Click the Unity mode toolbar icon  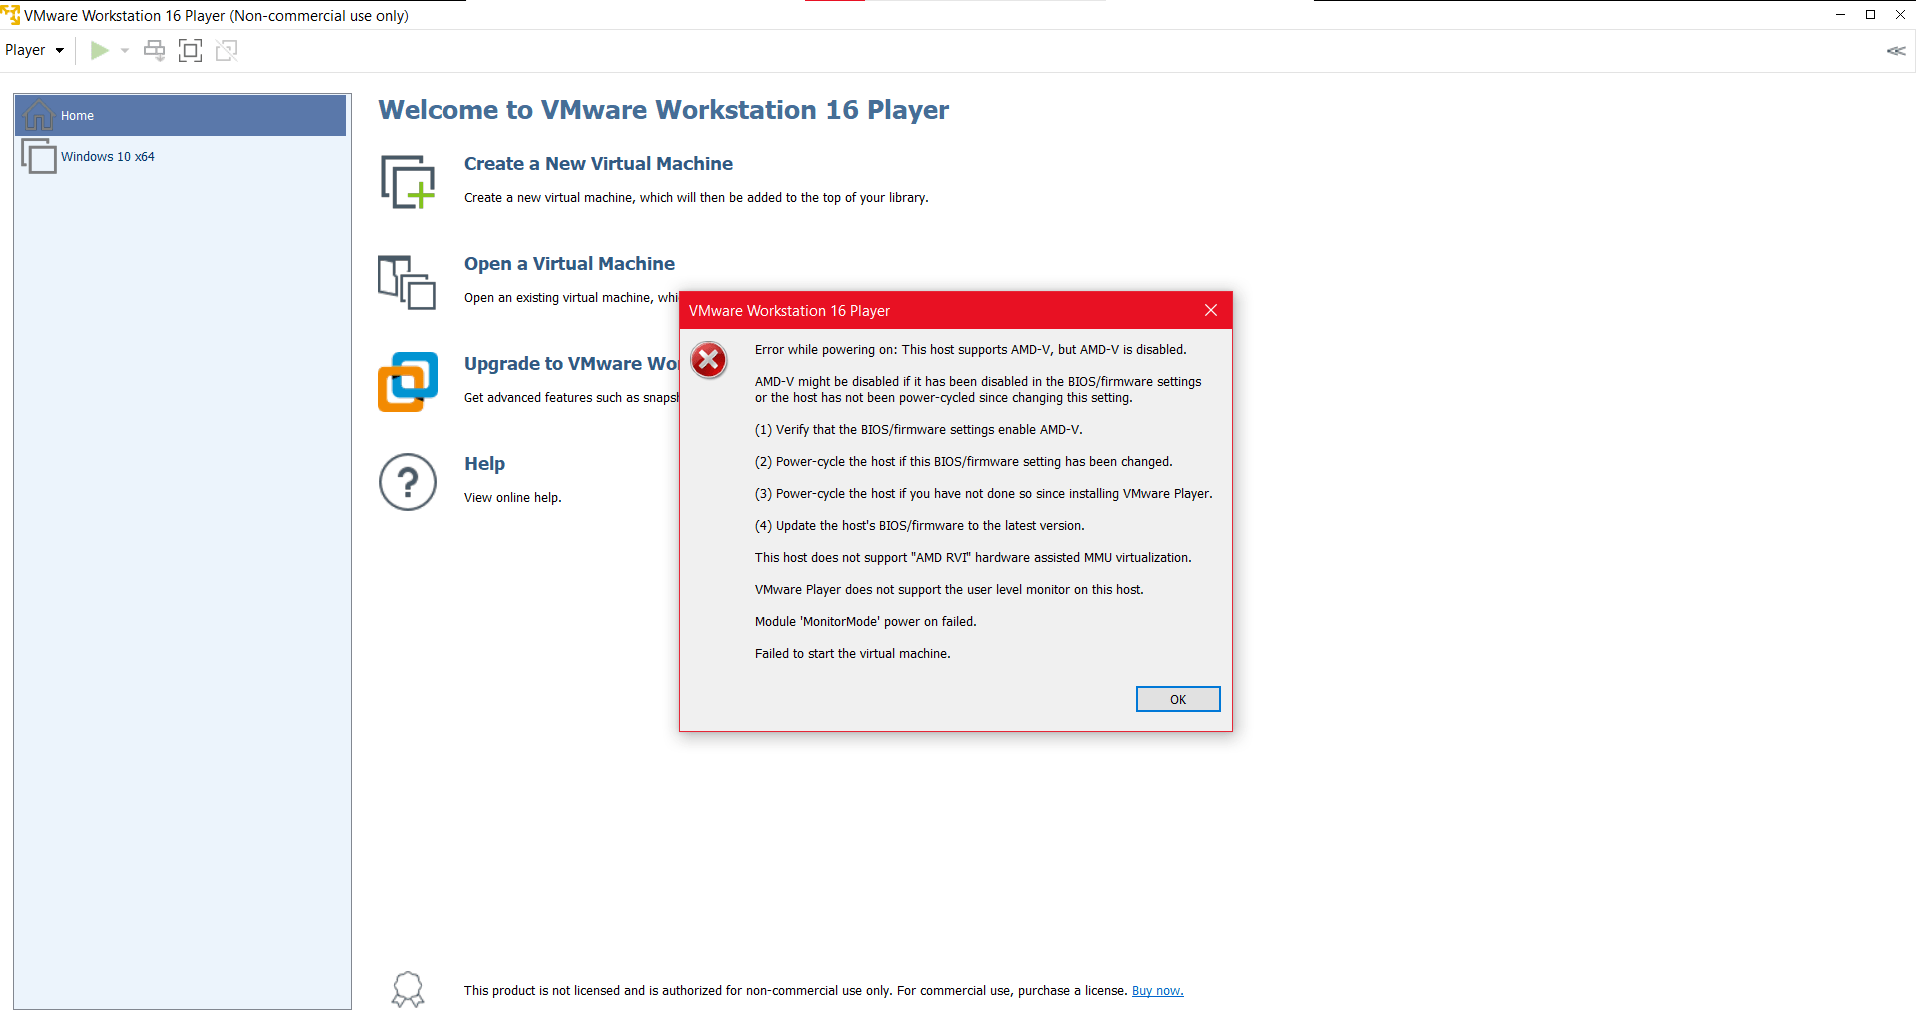pos(227,50)
